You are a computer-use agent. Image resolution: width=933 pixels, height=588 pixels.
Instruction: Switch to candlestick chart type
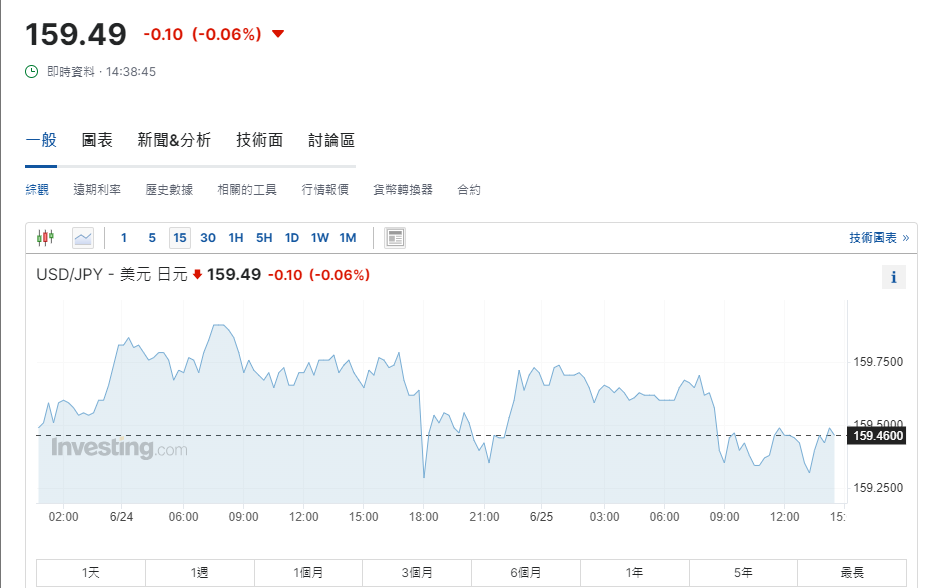[45, 238]
